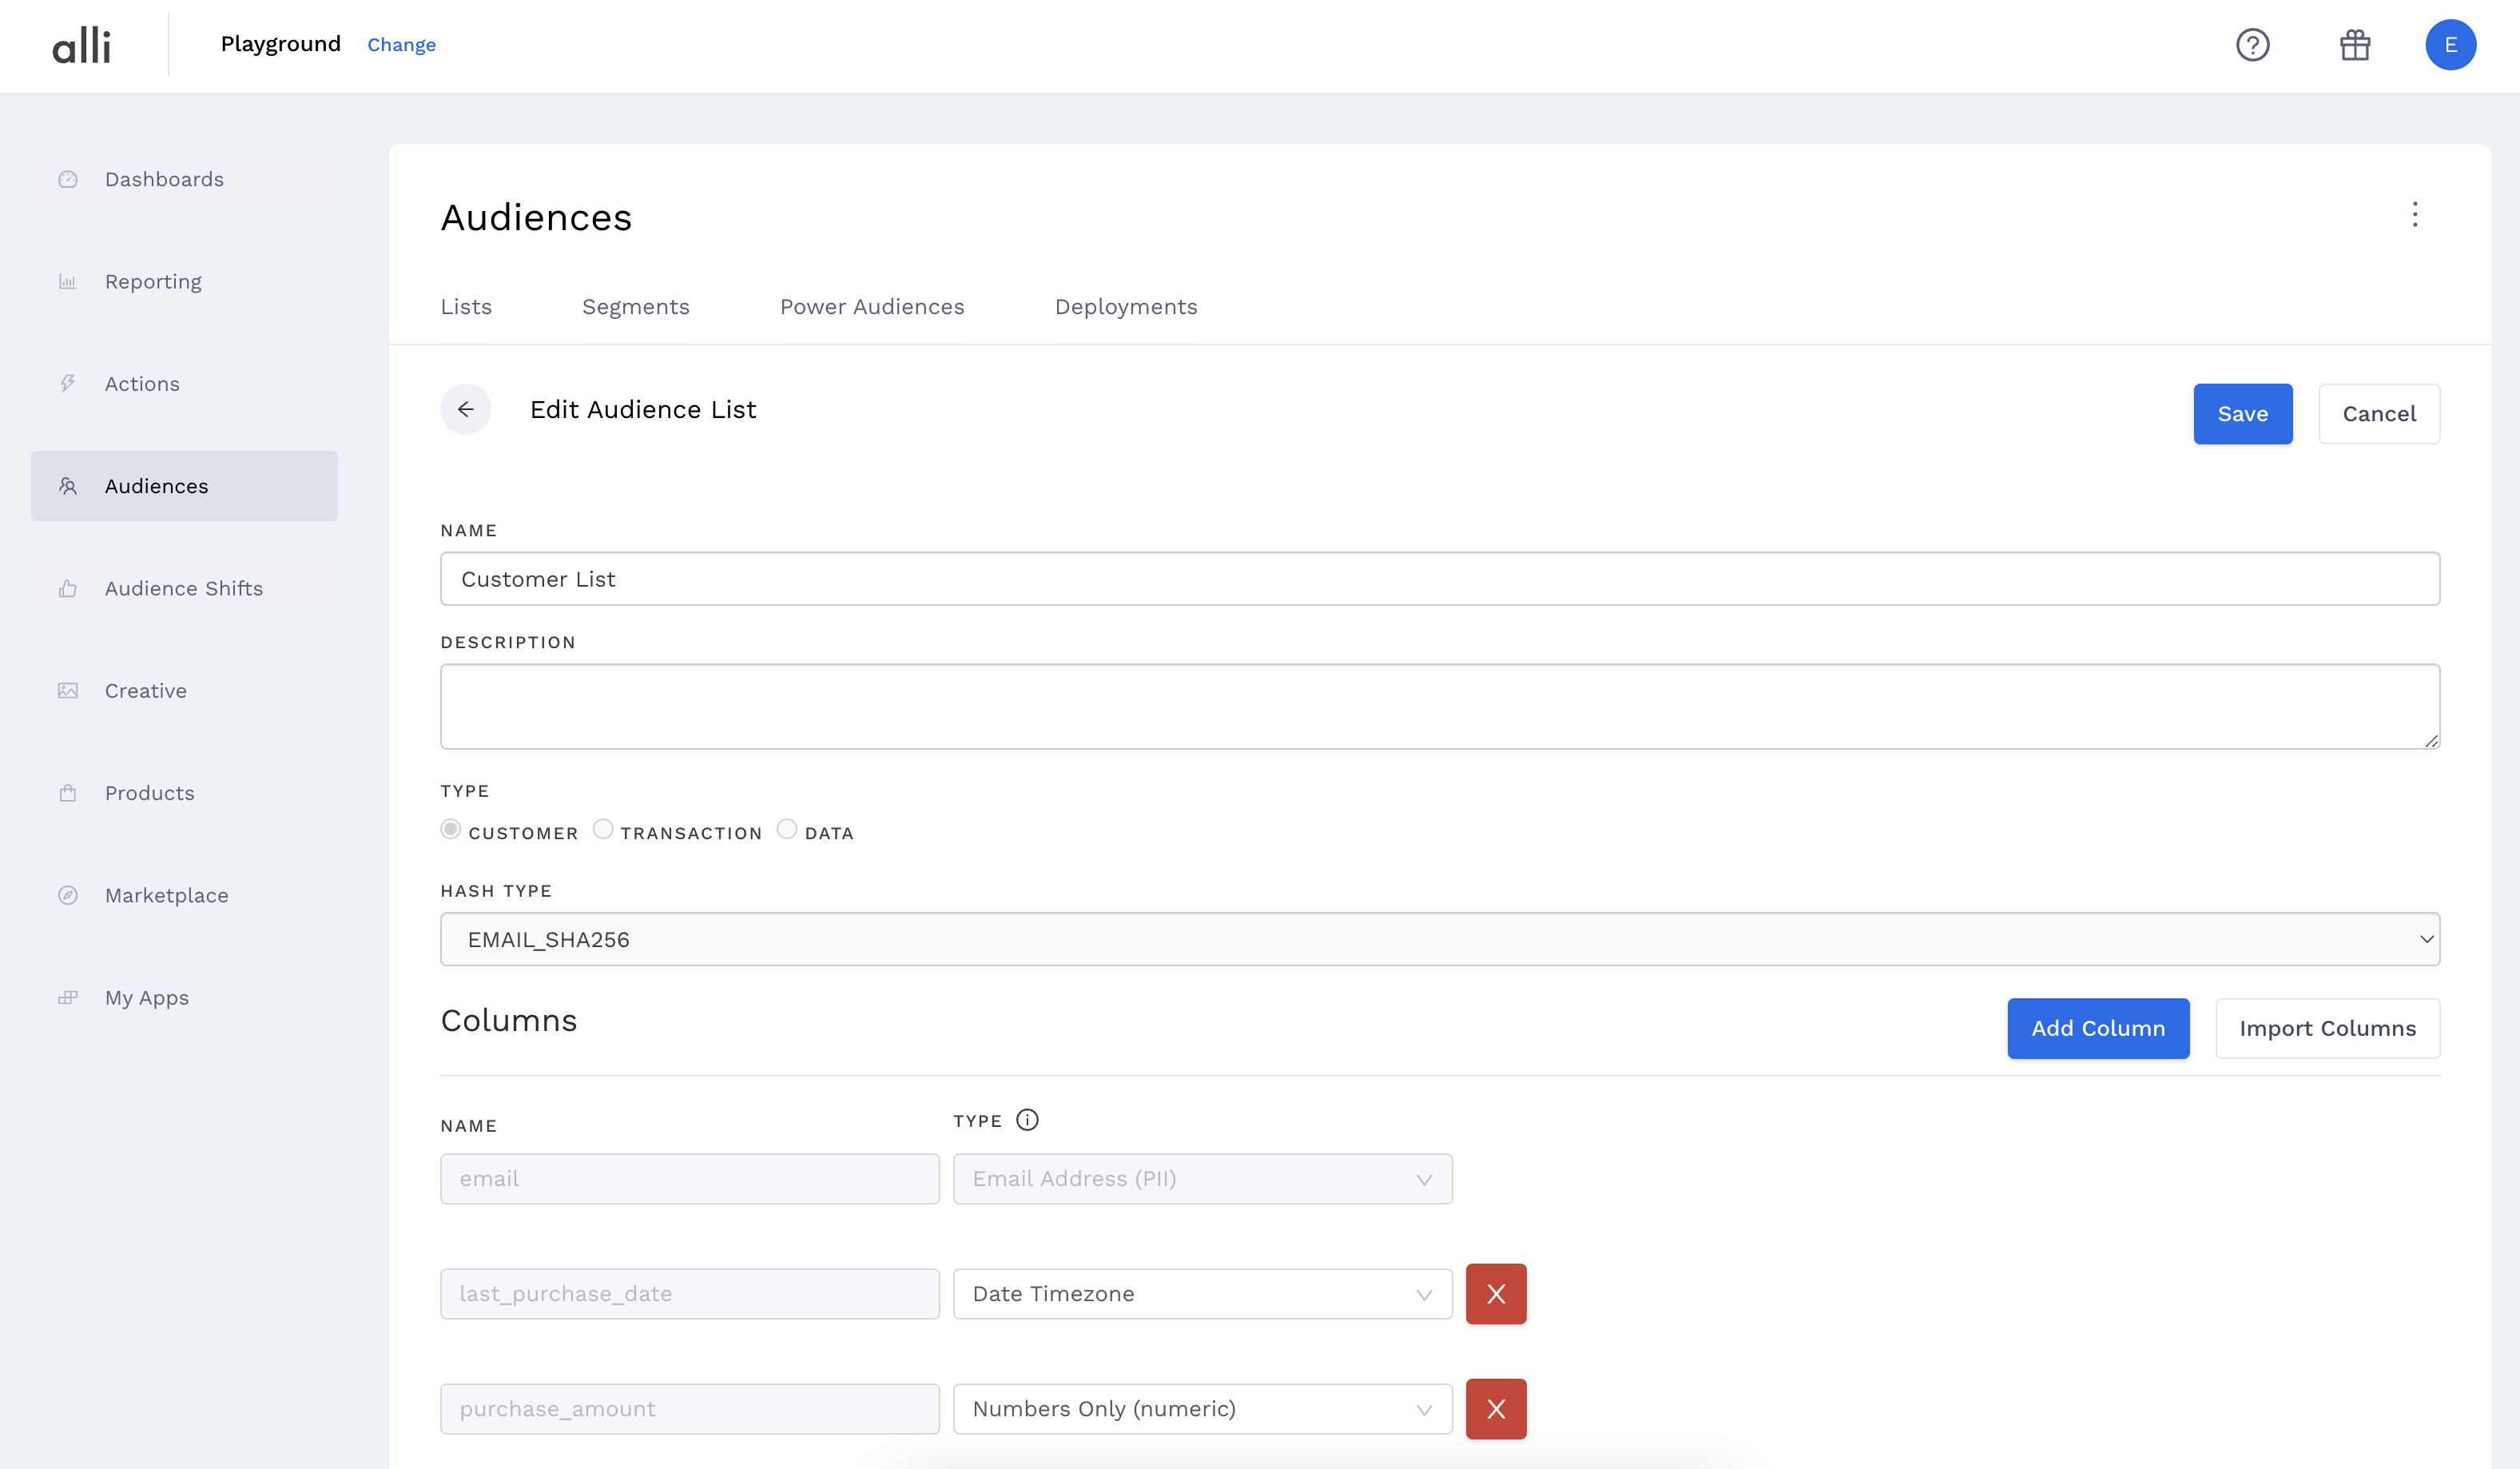Switch to the Segments tab

click(x=635, y=307)
